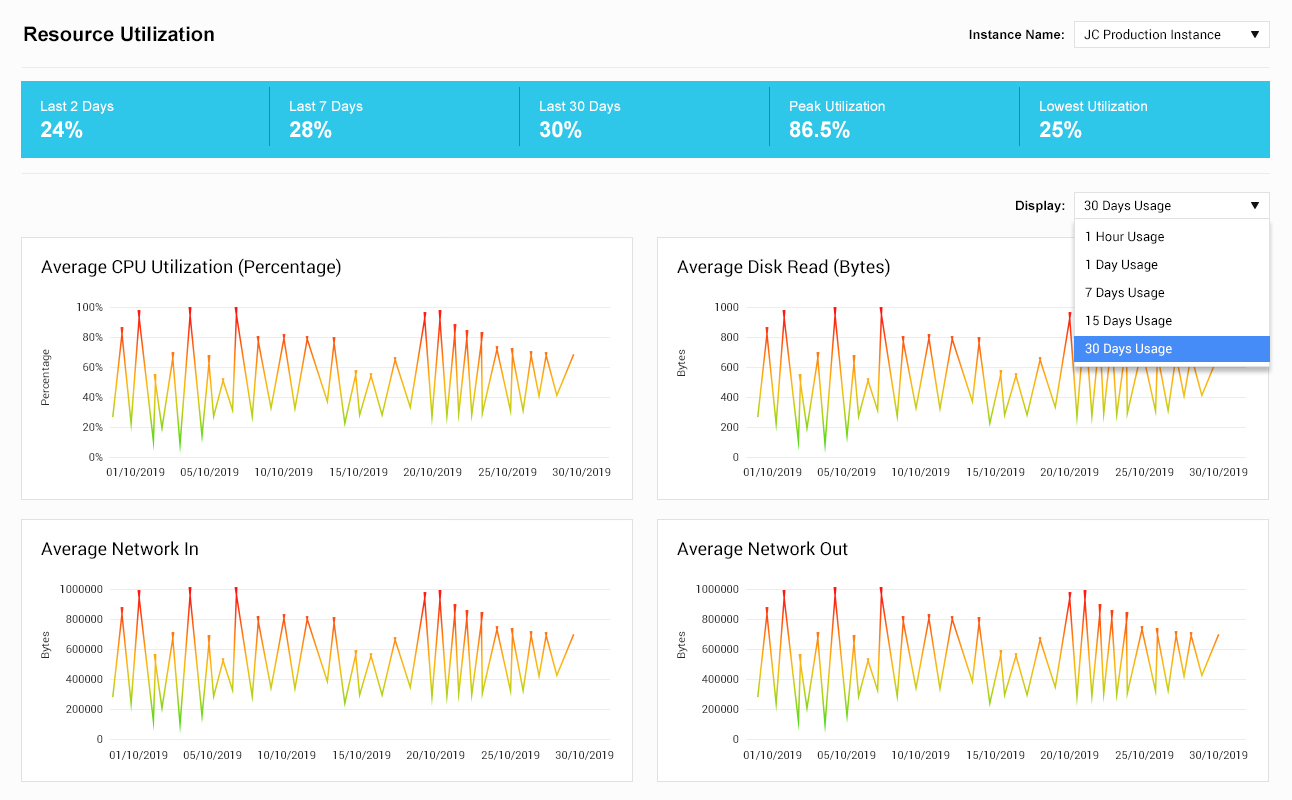Click the Display dropdown showing 30 Days Usage
This screenshot has width=1292, height=800.
pyautogui.click(x=1171, y=205)
